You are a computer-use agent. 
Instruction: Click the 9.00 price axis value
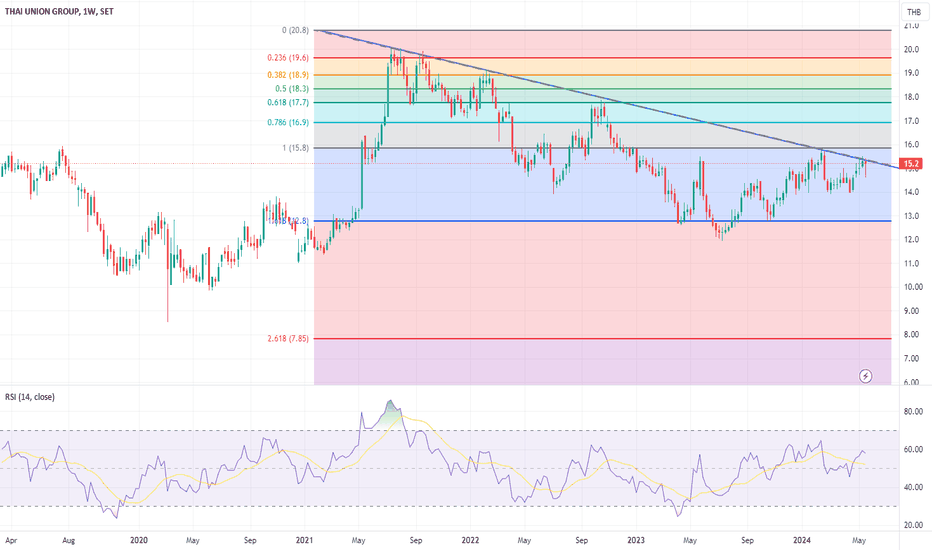point(911,311)
